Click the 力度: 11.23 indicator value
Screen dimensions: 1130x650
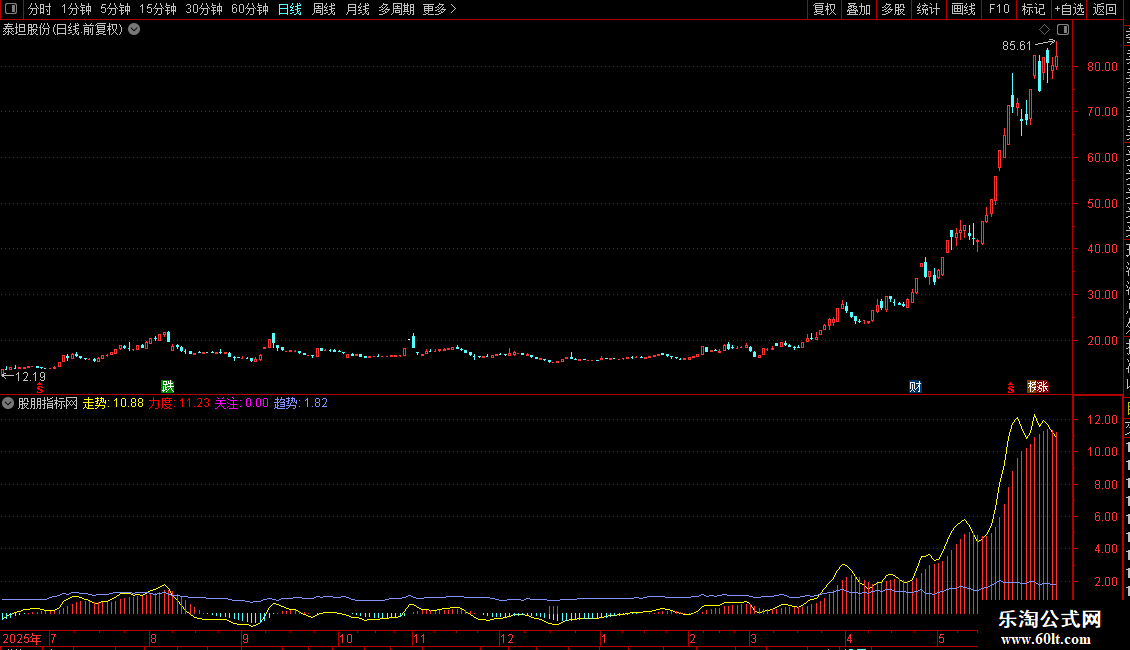(179, 404)
